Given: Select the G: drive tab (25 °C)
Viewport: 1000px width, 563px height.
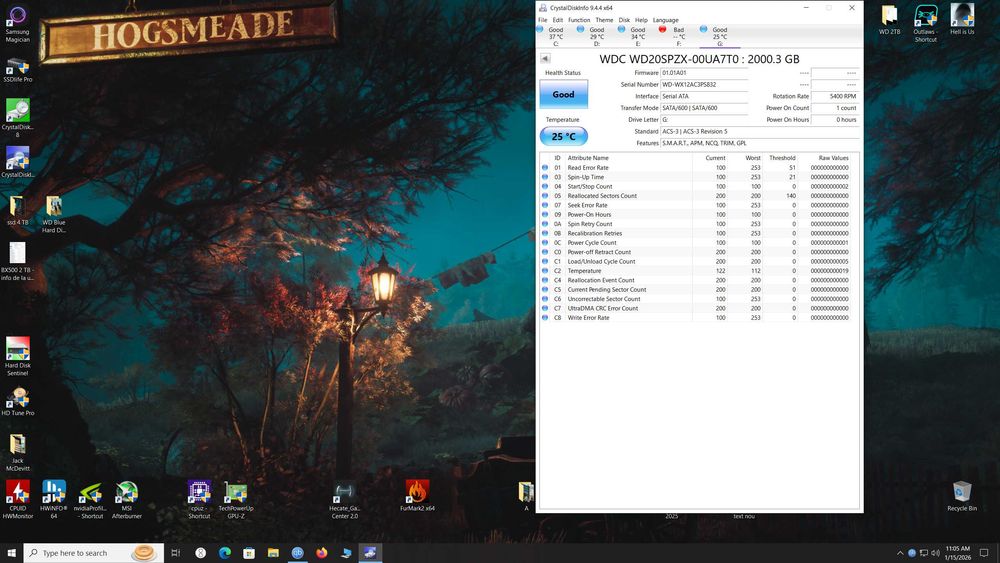Looking at the screenshot, I should point(719,36).
